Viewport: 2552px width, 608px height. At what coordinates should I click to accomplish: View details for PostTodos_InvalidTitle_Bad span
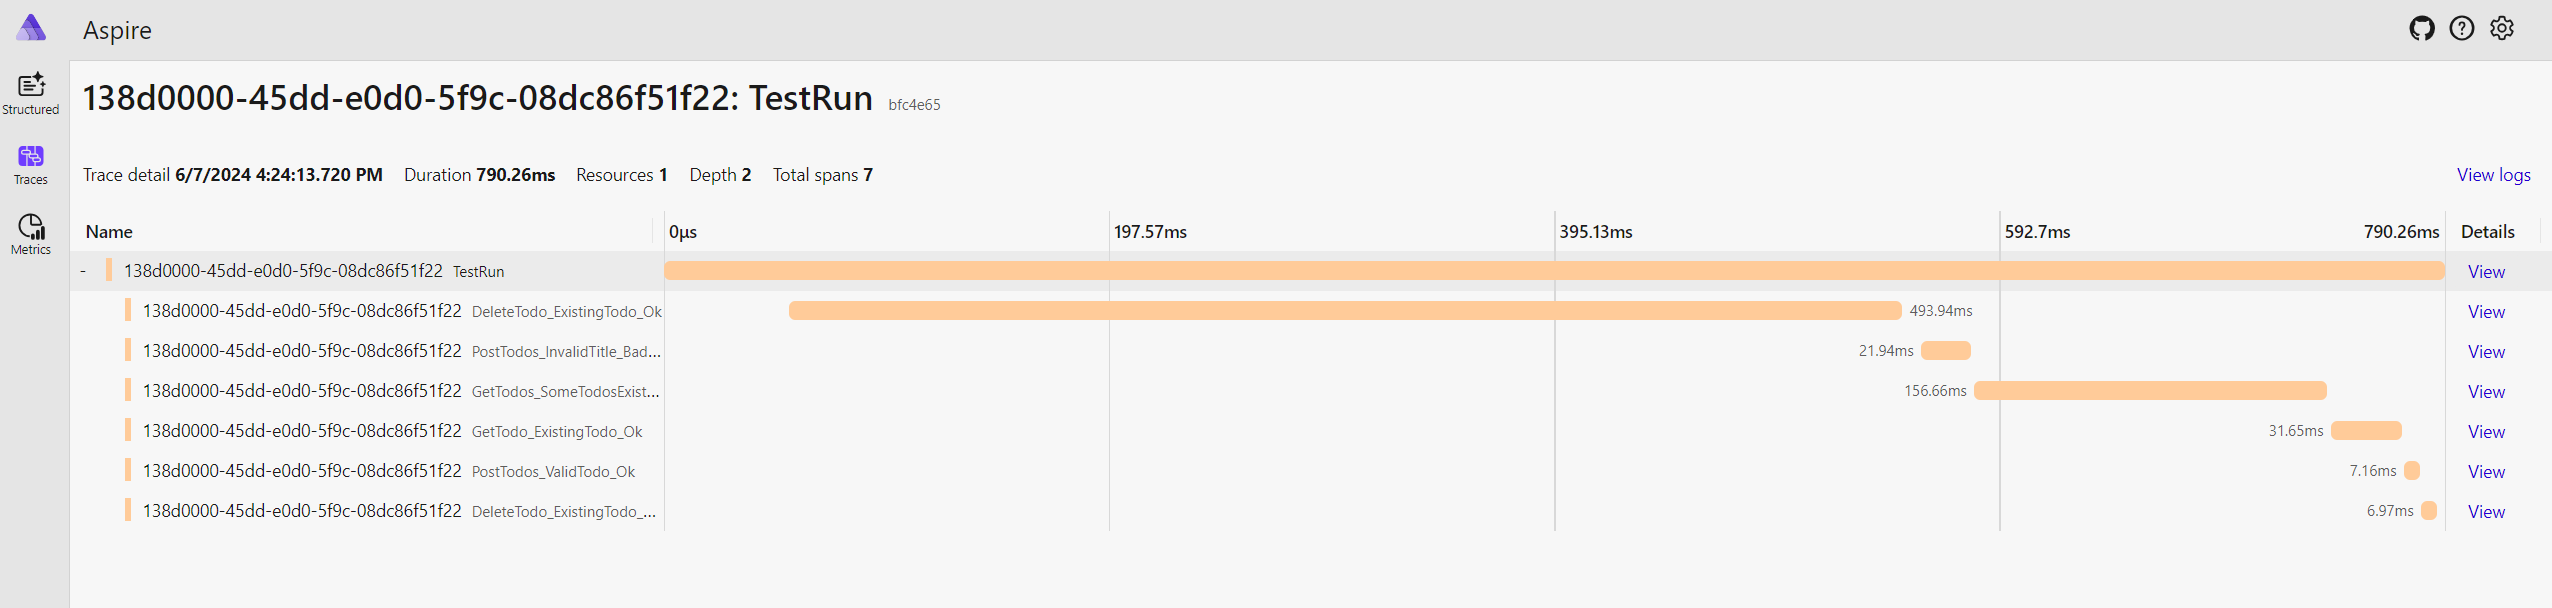(x=2486, y=352)
